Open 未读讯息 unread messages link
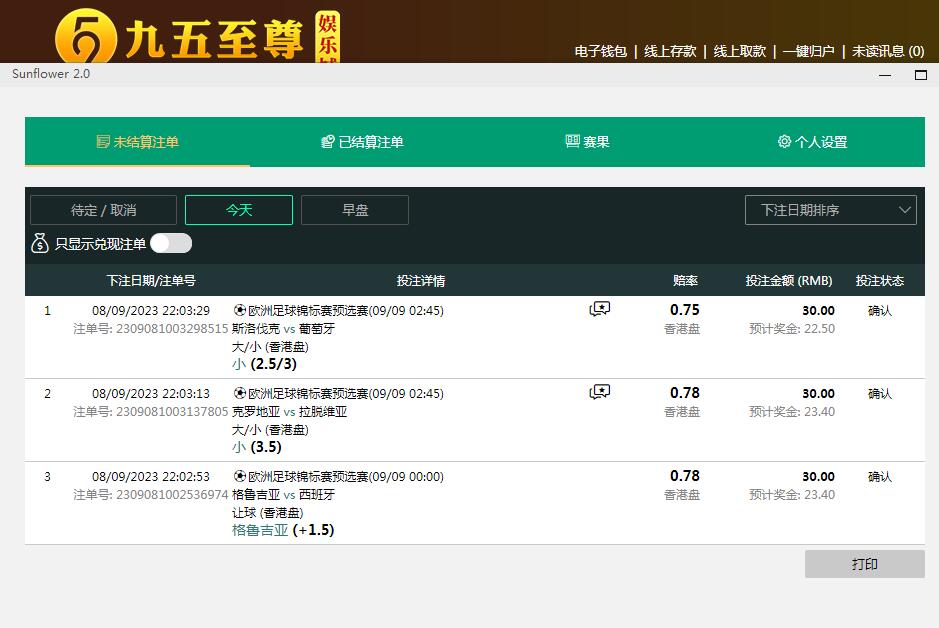This screenshot has width=939, height=628. [x=888, y=51]
